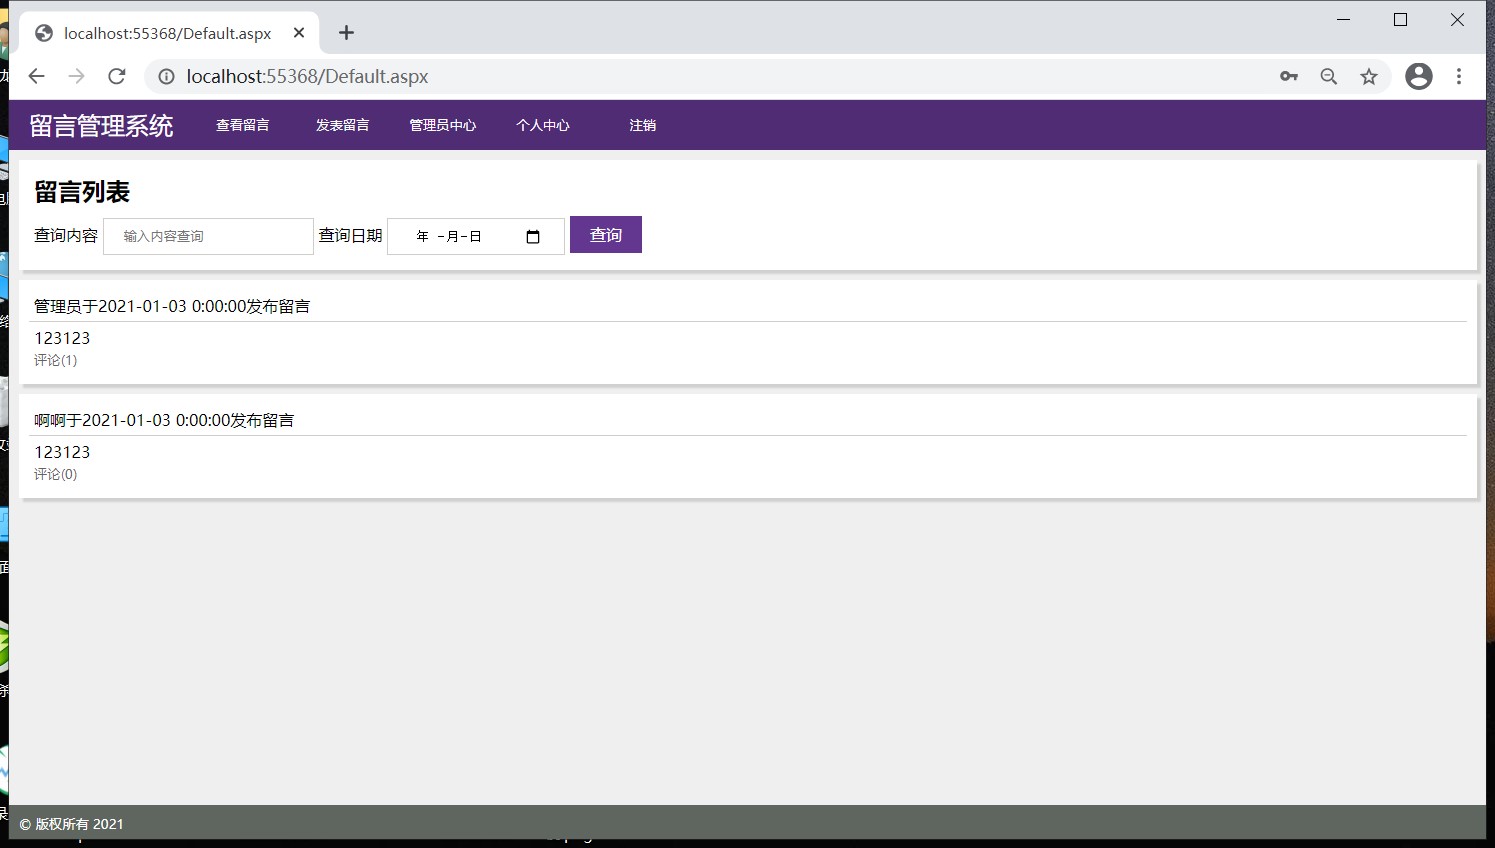Open 个人中心 navigation item

543,125
